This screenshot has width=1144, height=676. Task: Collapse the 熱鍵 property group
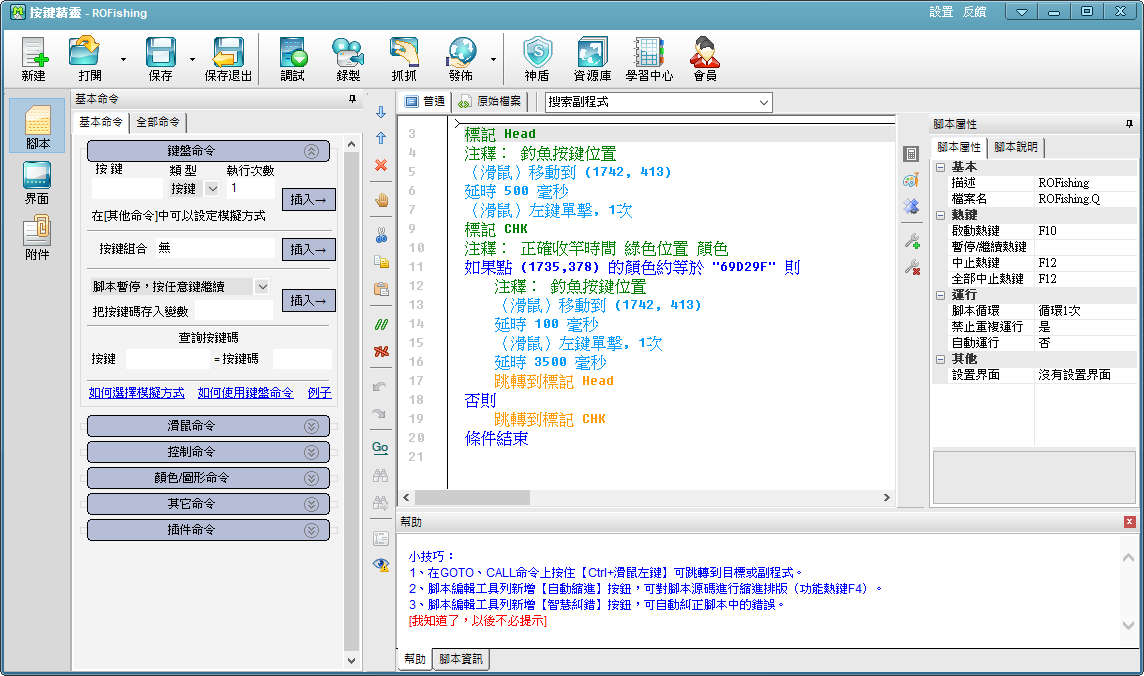[x=940, y=215]
